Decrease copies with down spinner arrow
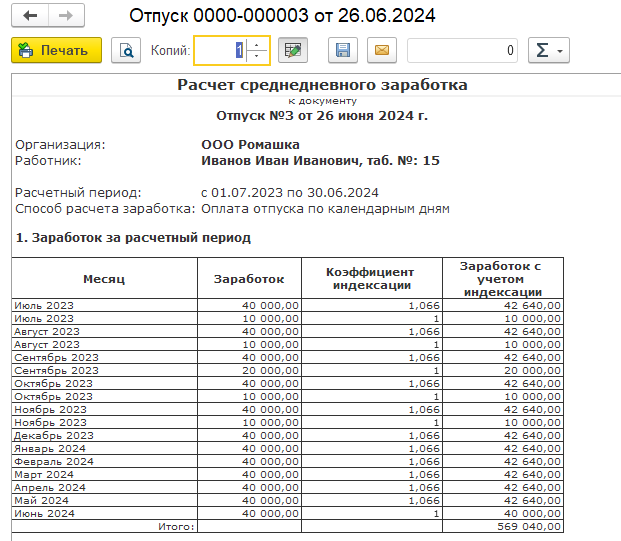This screenshot has width=621, height=541. [x=258, y=55]
